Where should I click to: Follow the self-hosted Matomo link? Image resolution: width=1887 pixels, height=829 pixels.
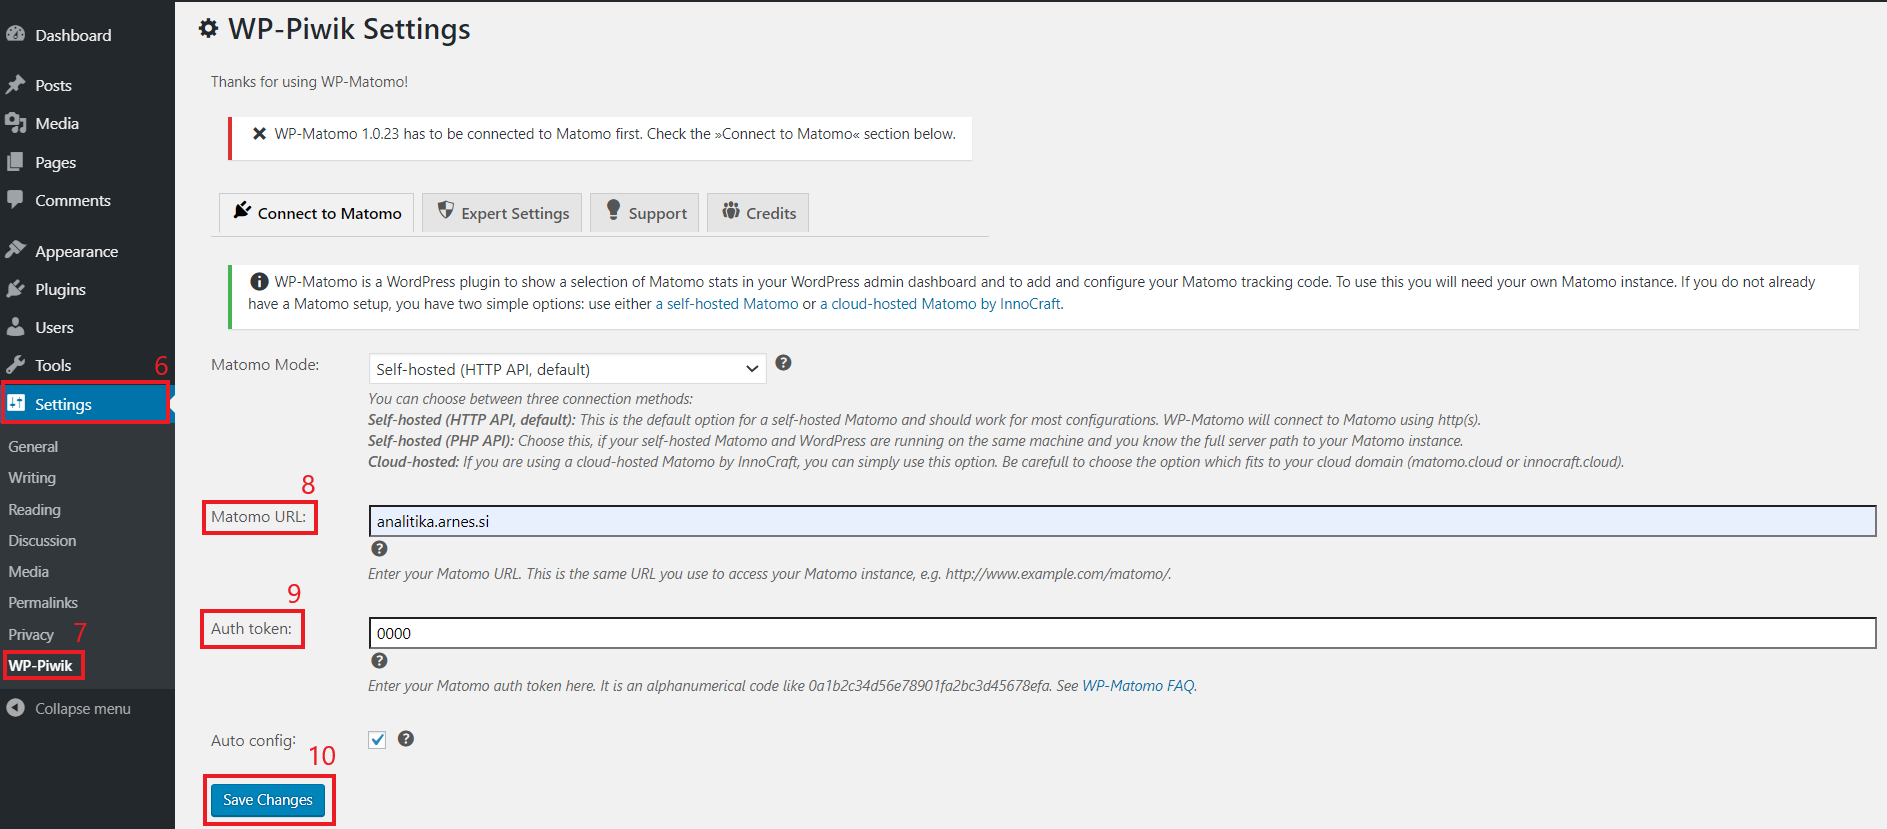click(x=727, y=304)
